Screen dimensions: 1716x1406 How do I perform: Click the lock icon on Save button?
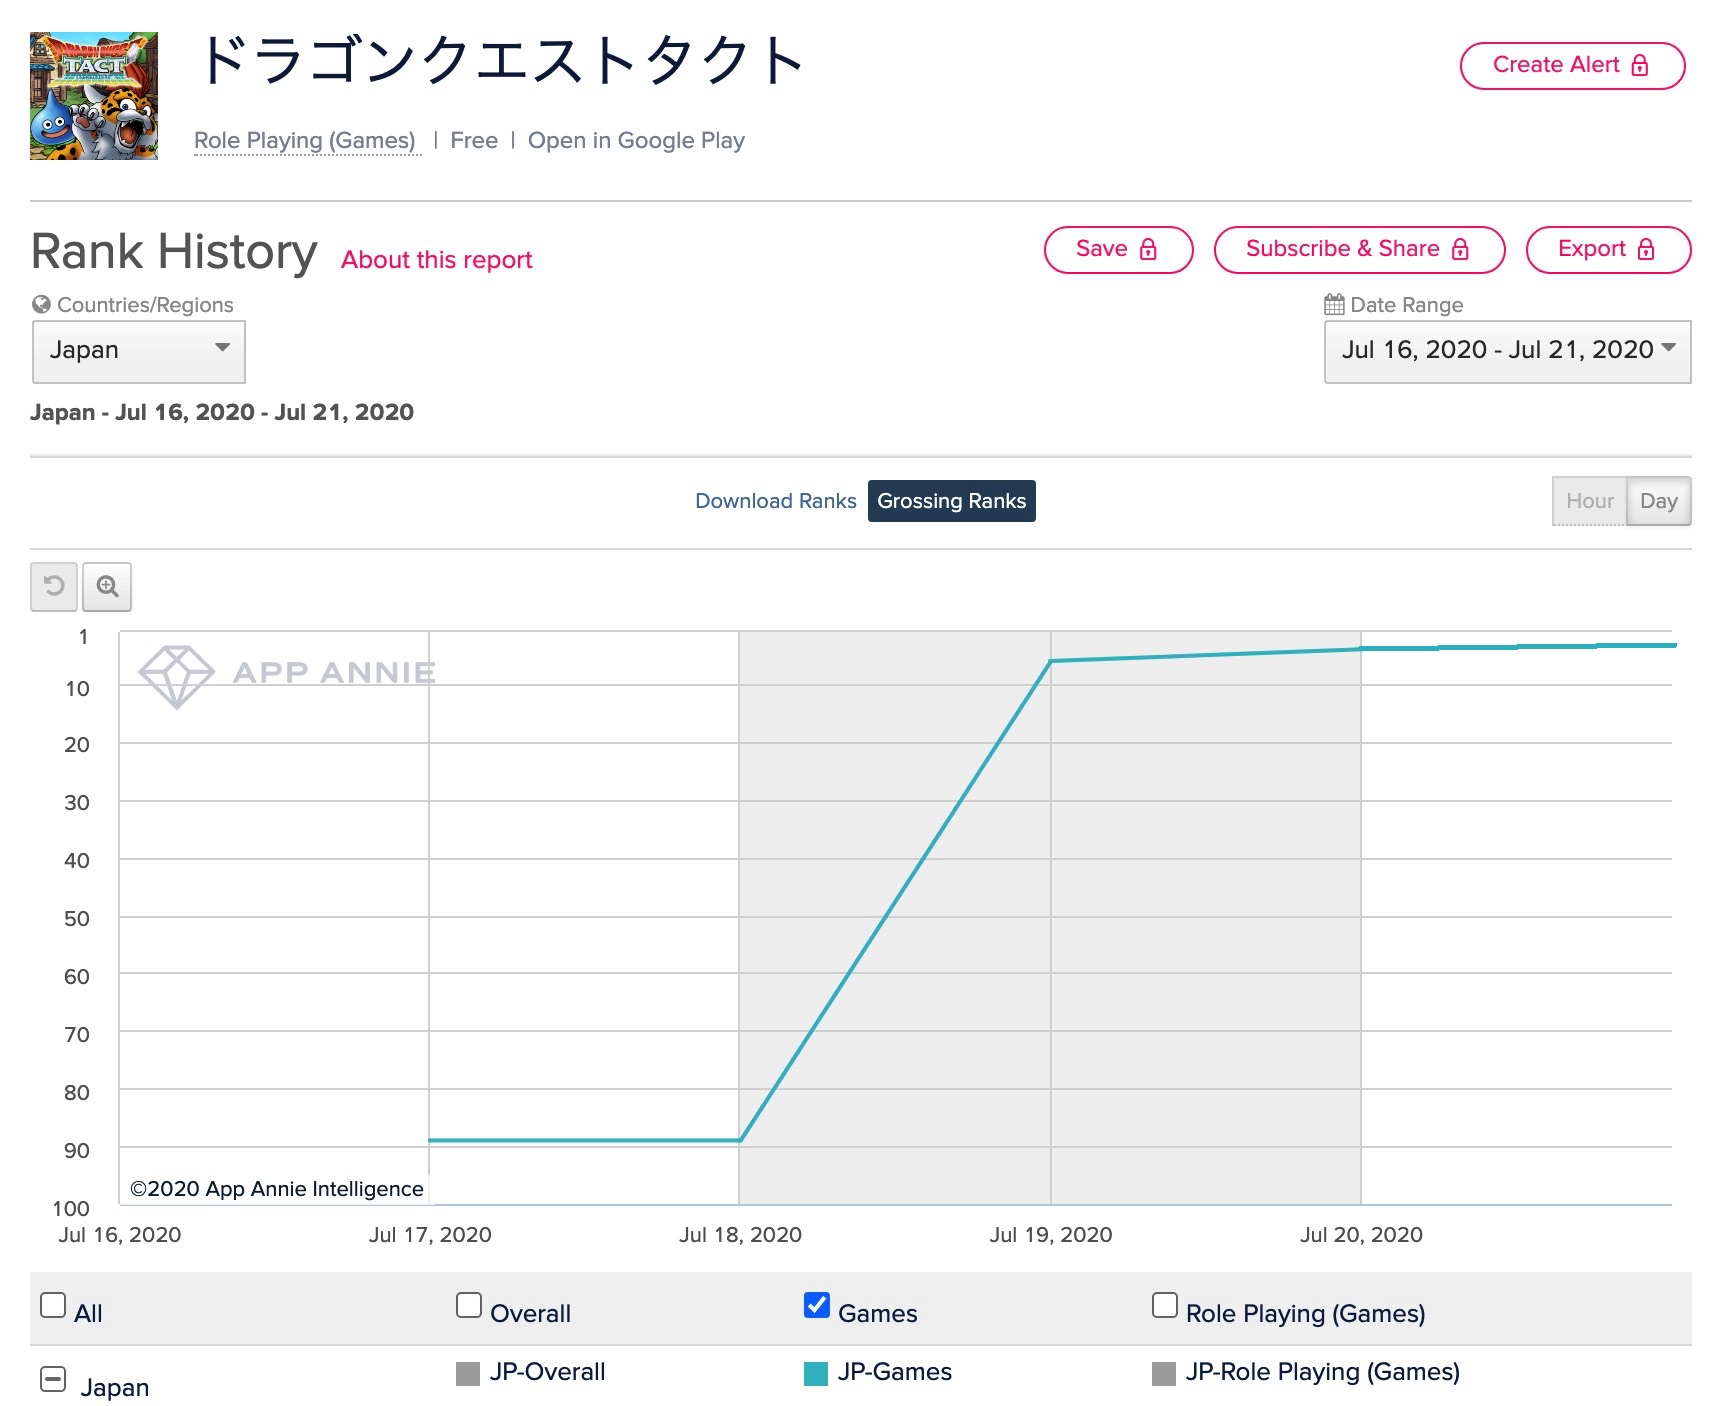pos(1148,249)
